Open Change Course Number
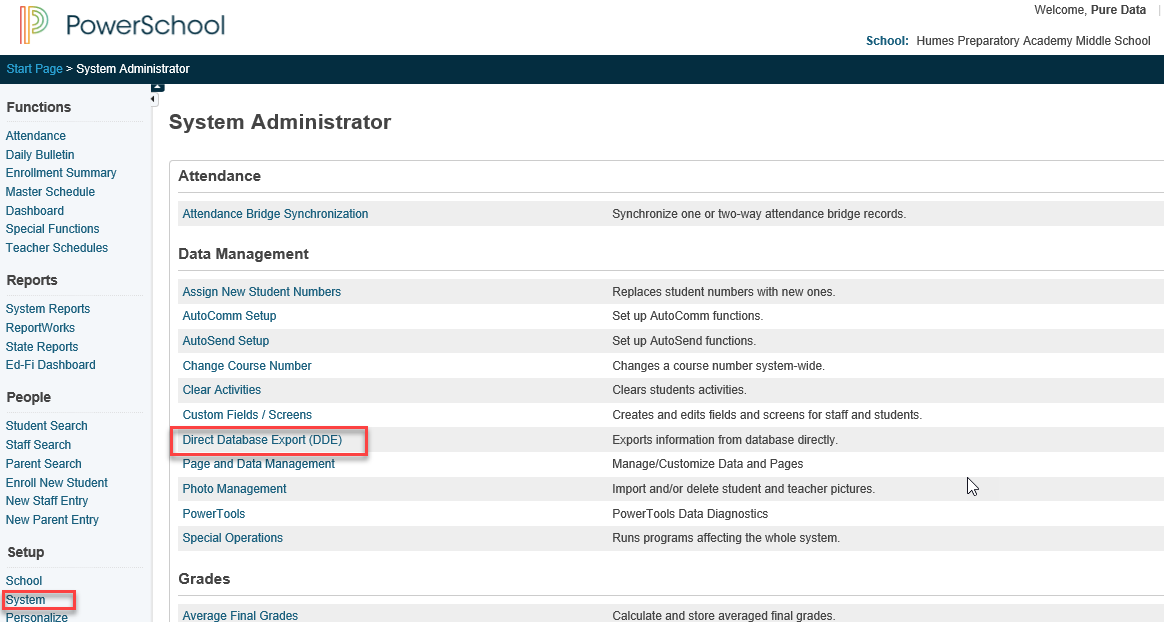Viewport: 1164px width, 622px height. [x=246, y=365]
